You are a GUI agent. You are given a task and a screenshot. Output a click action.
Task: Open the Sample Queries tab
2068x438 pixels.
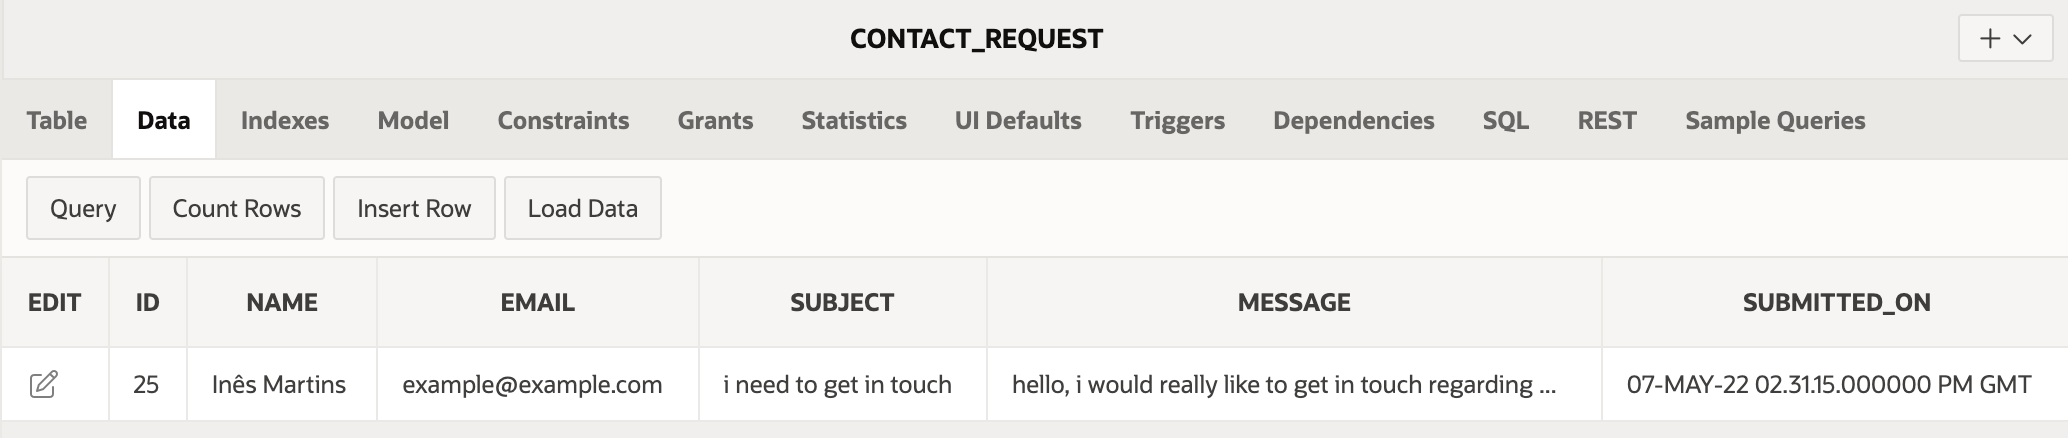tap(1775, 120)
